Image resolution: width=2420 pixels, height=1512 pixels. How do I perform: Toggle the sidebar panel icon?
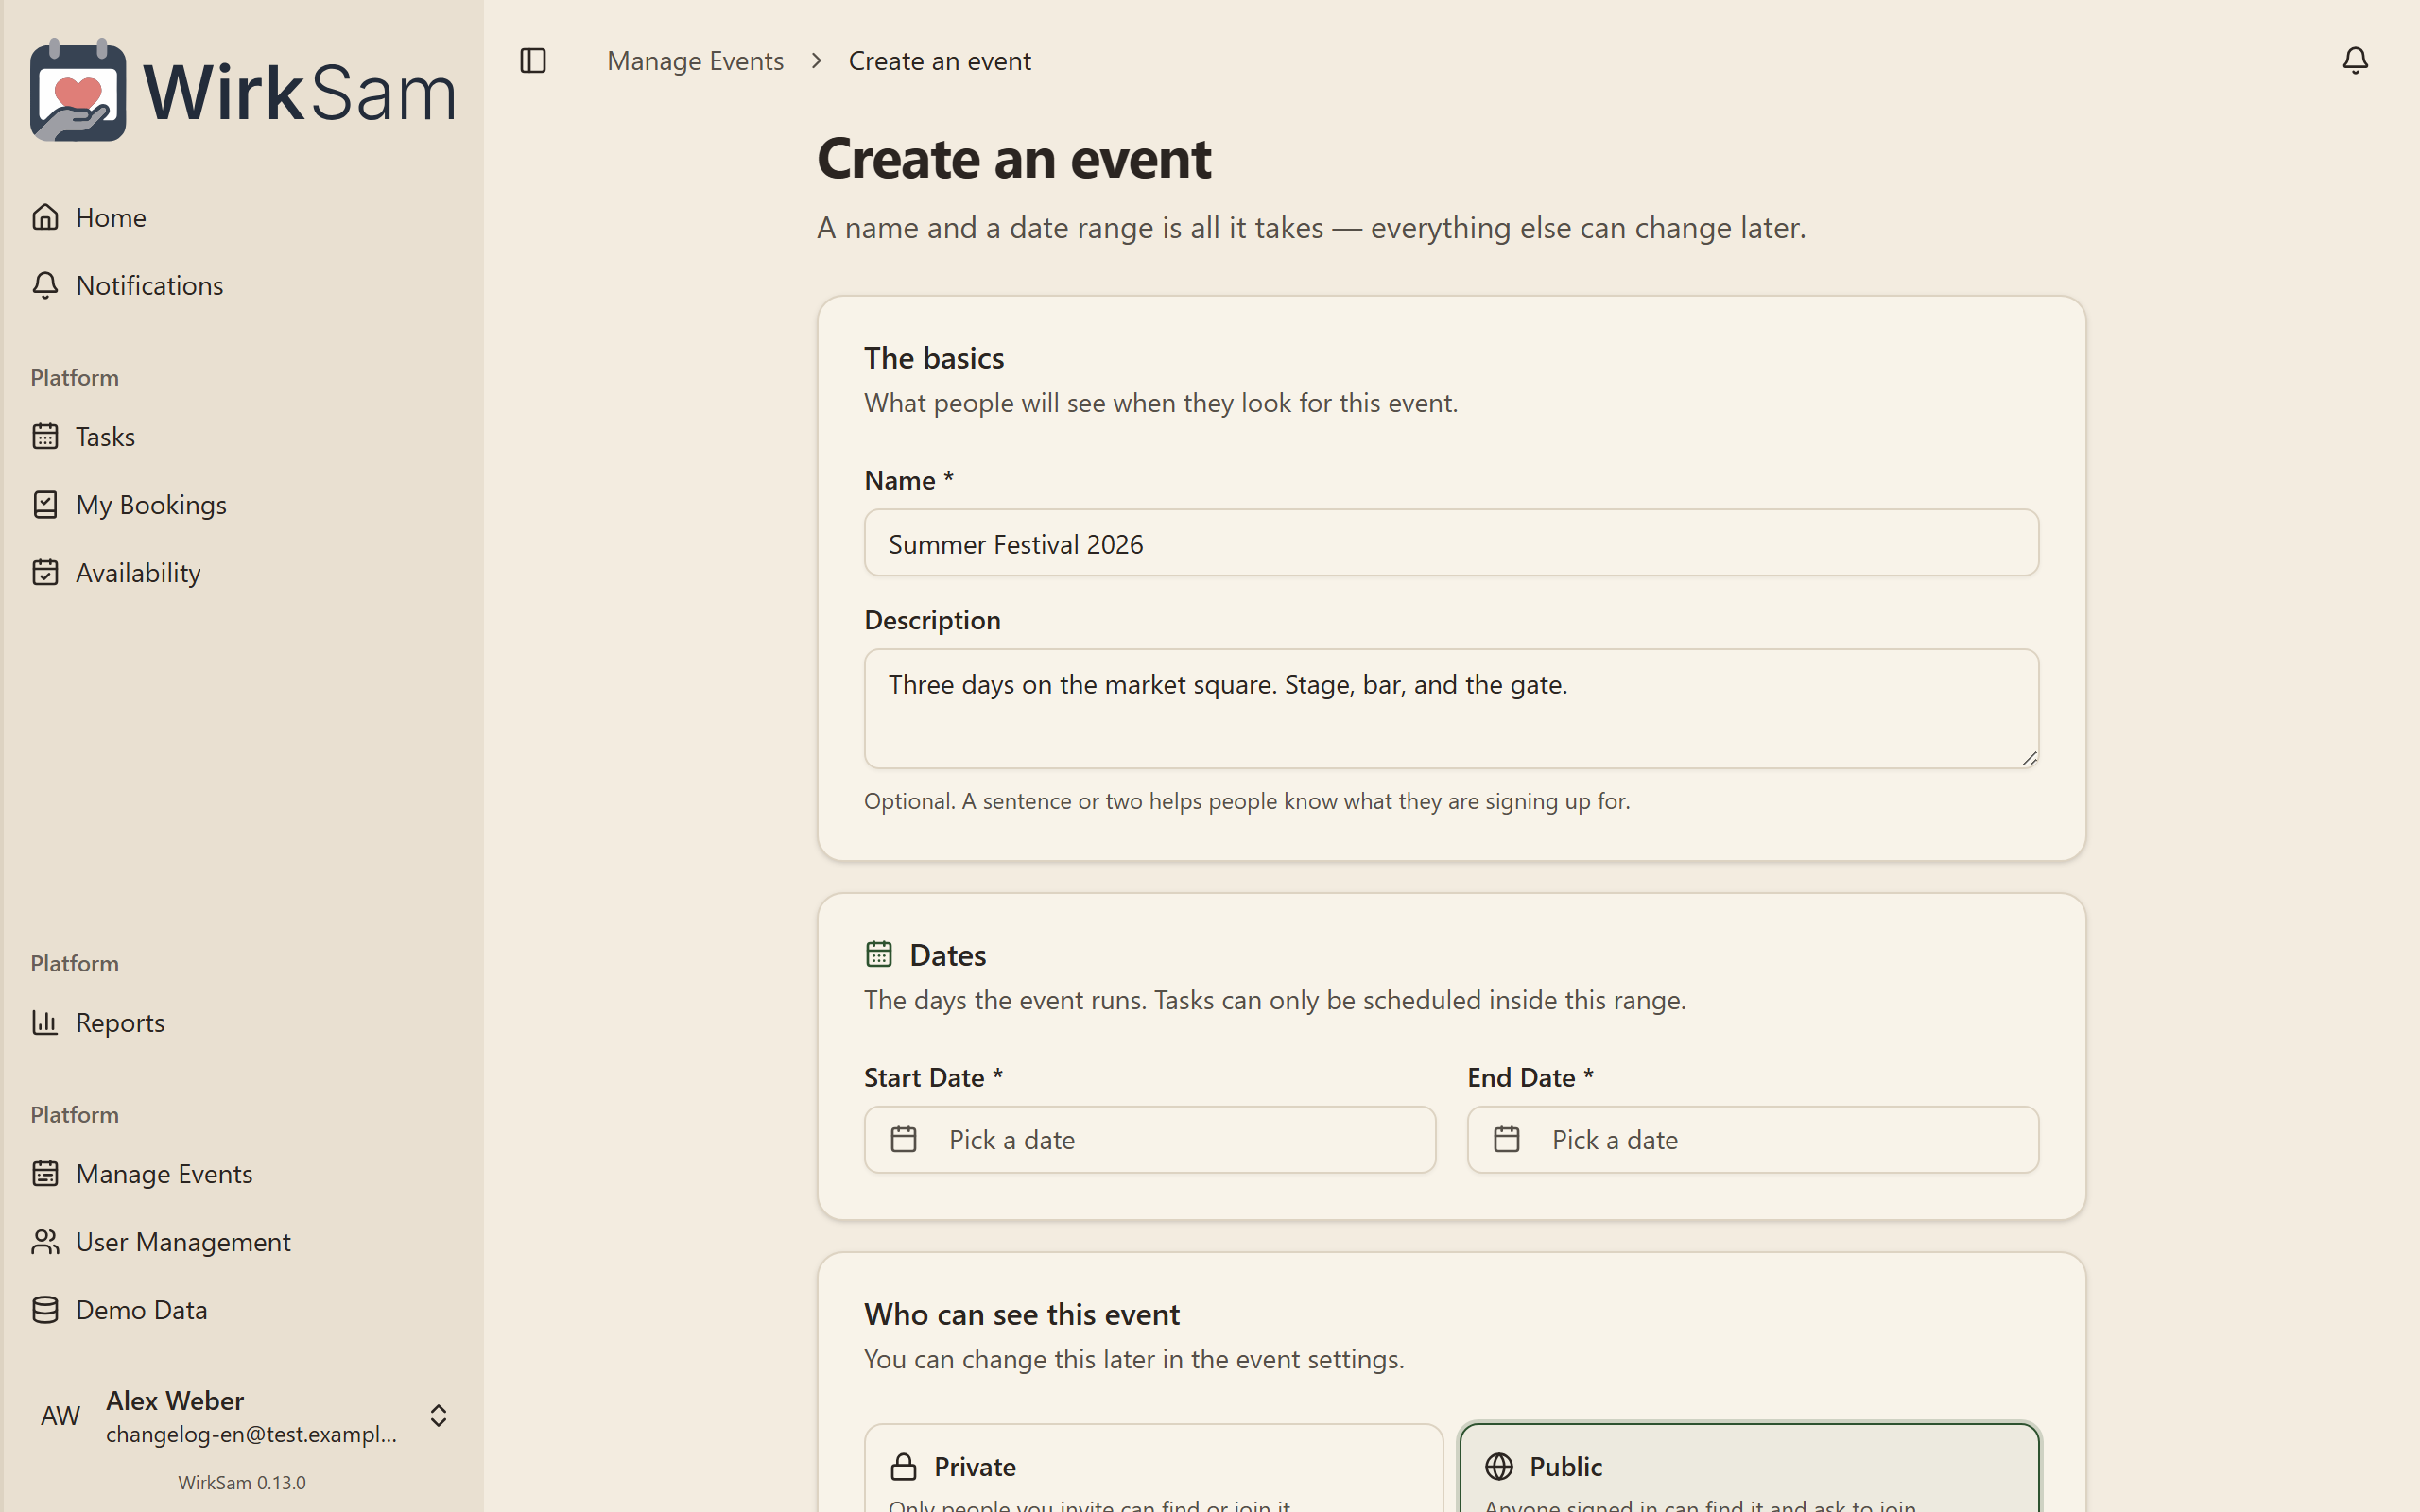(x=533, y=61)
